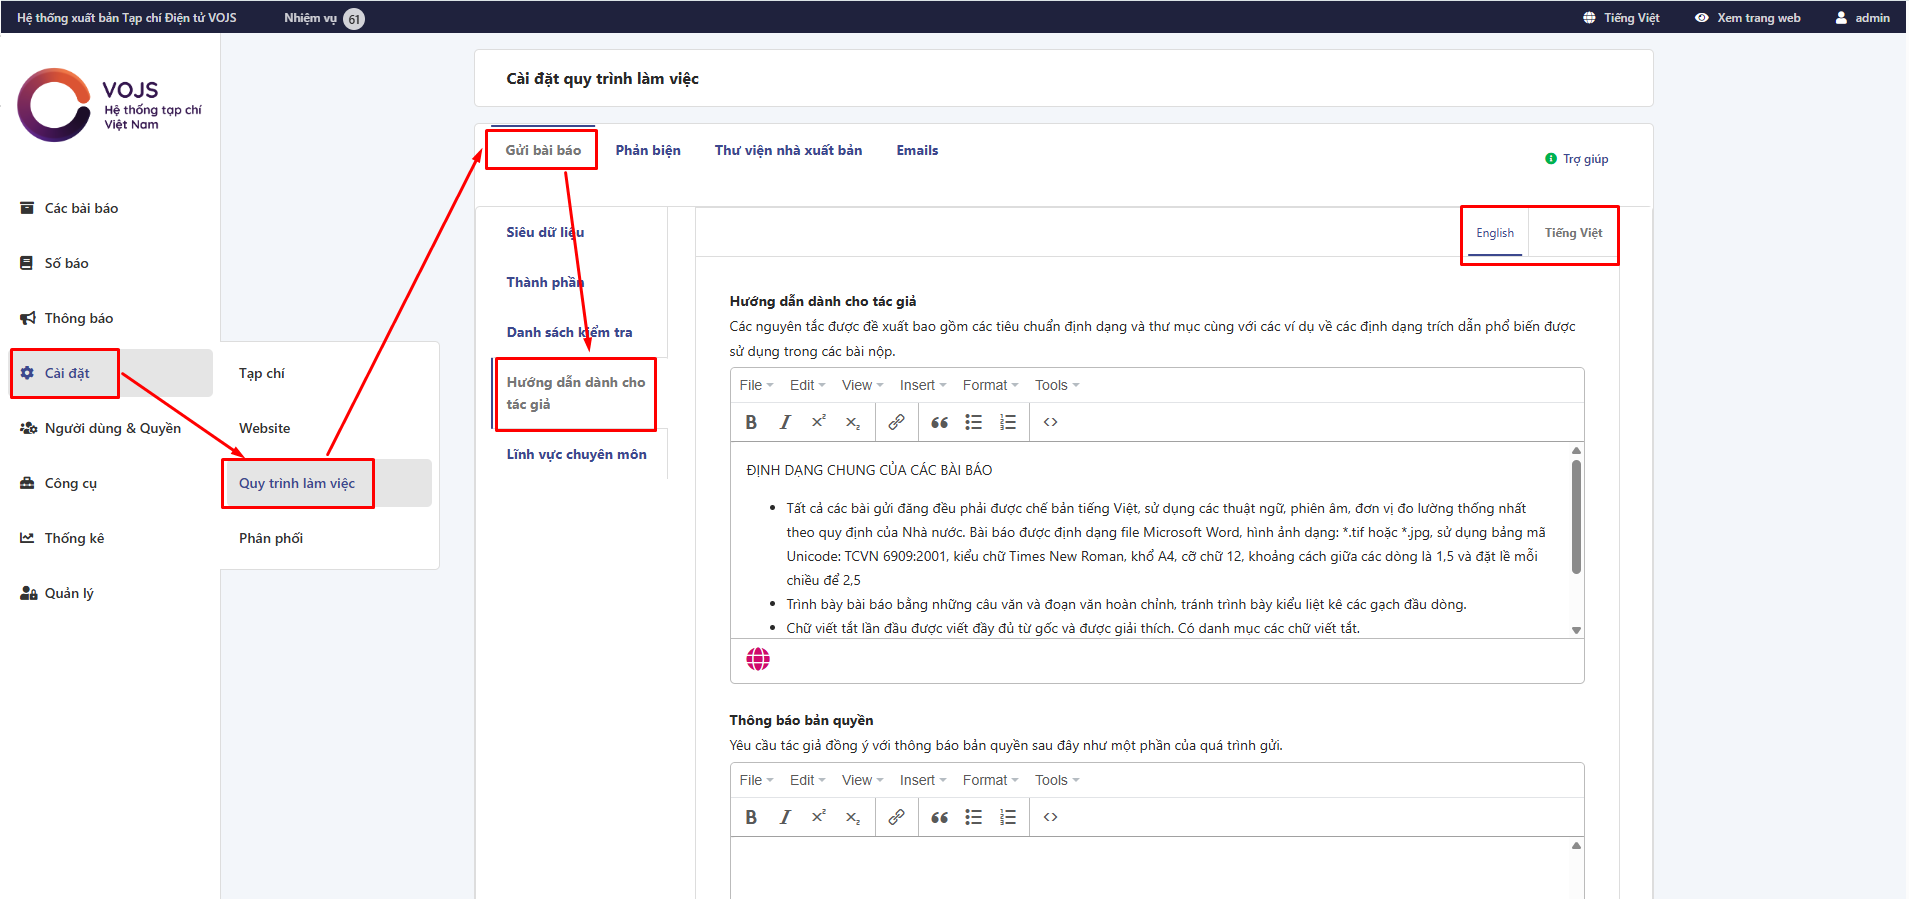Toggle italic in author guidelines editor

pyautogui.click(x=785, y=422)
